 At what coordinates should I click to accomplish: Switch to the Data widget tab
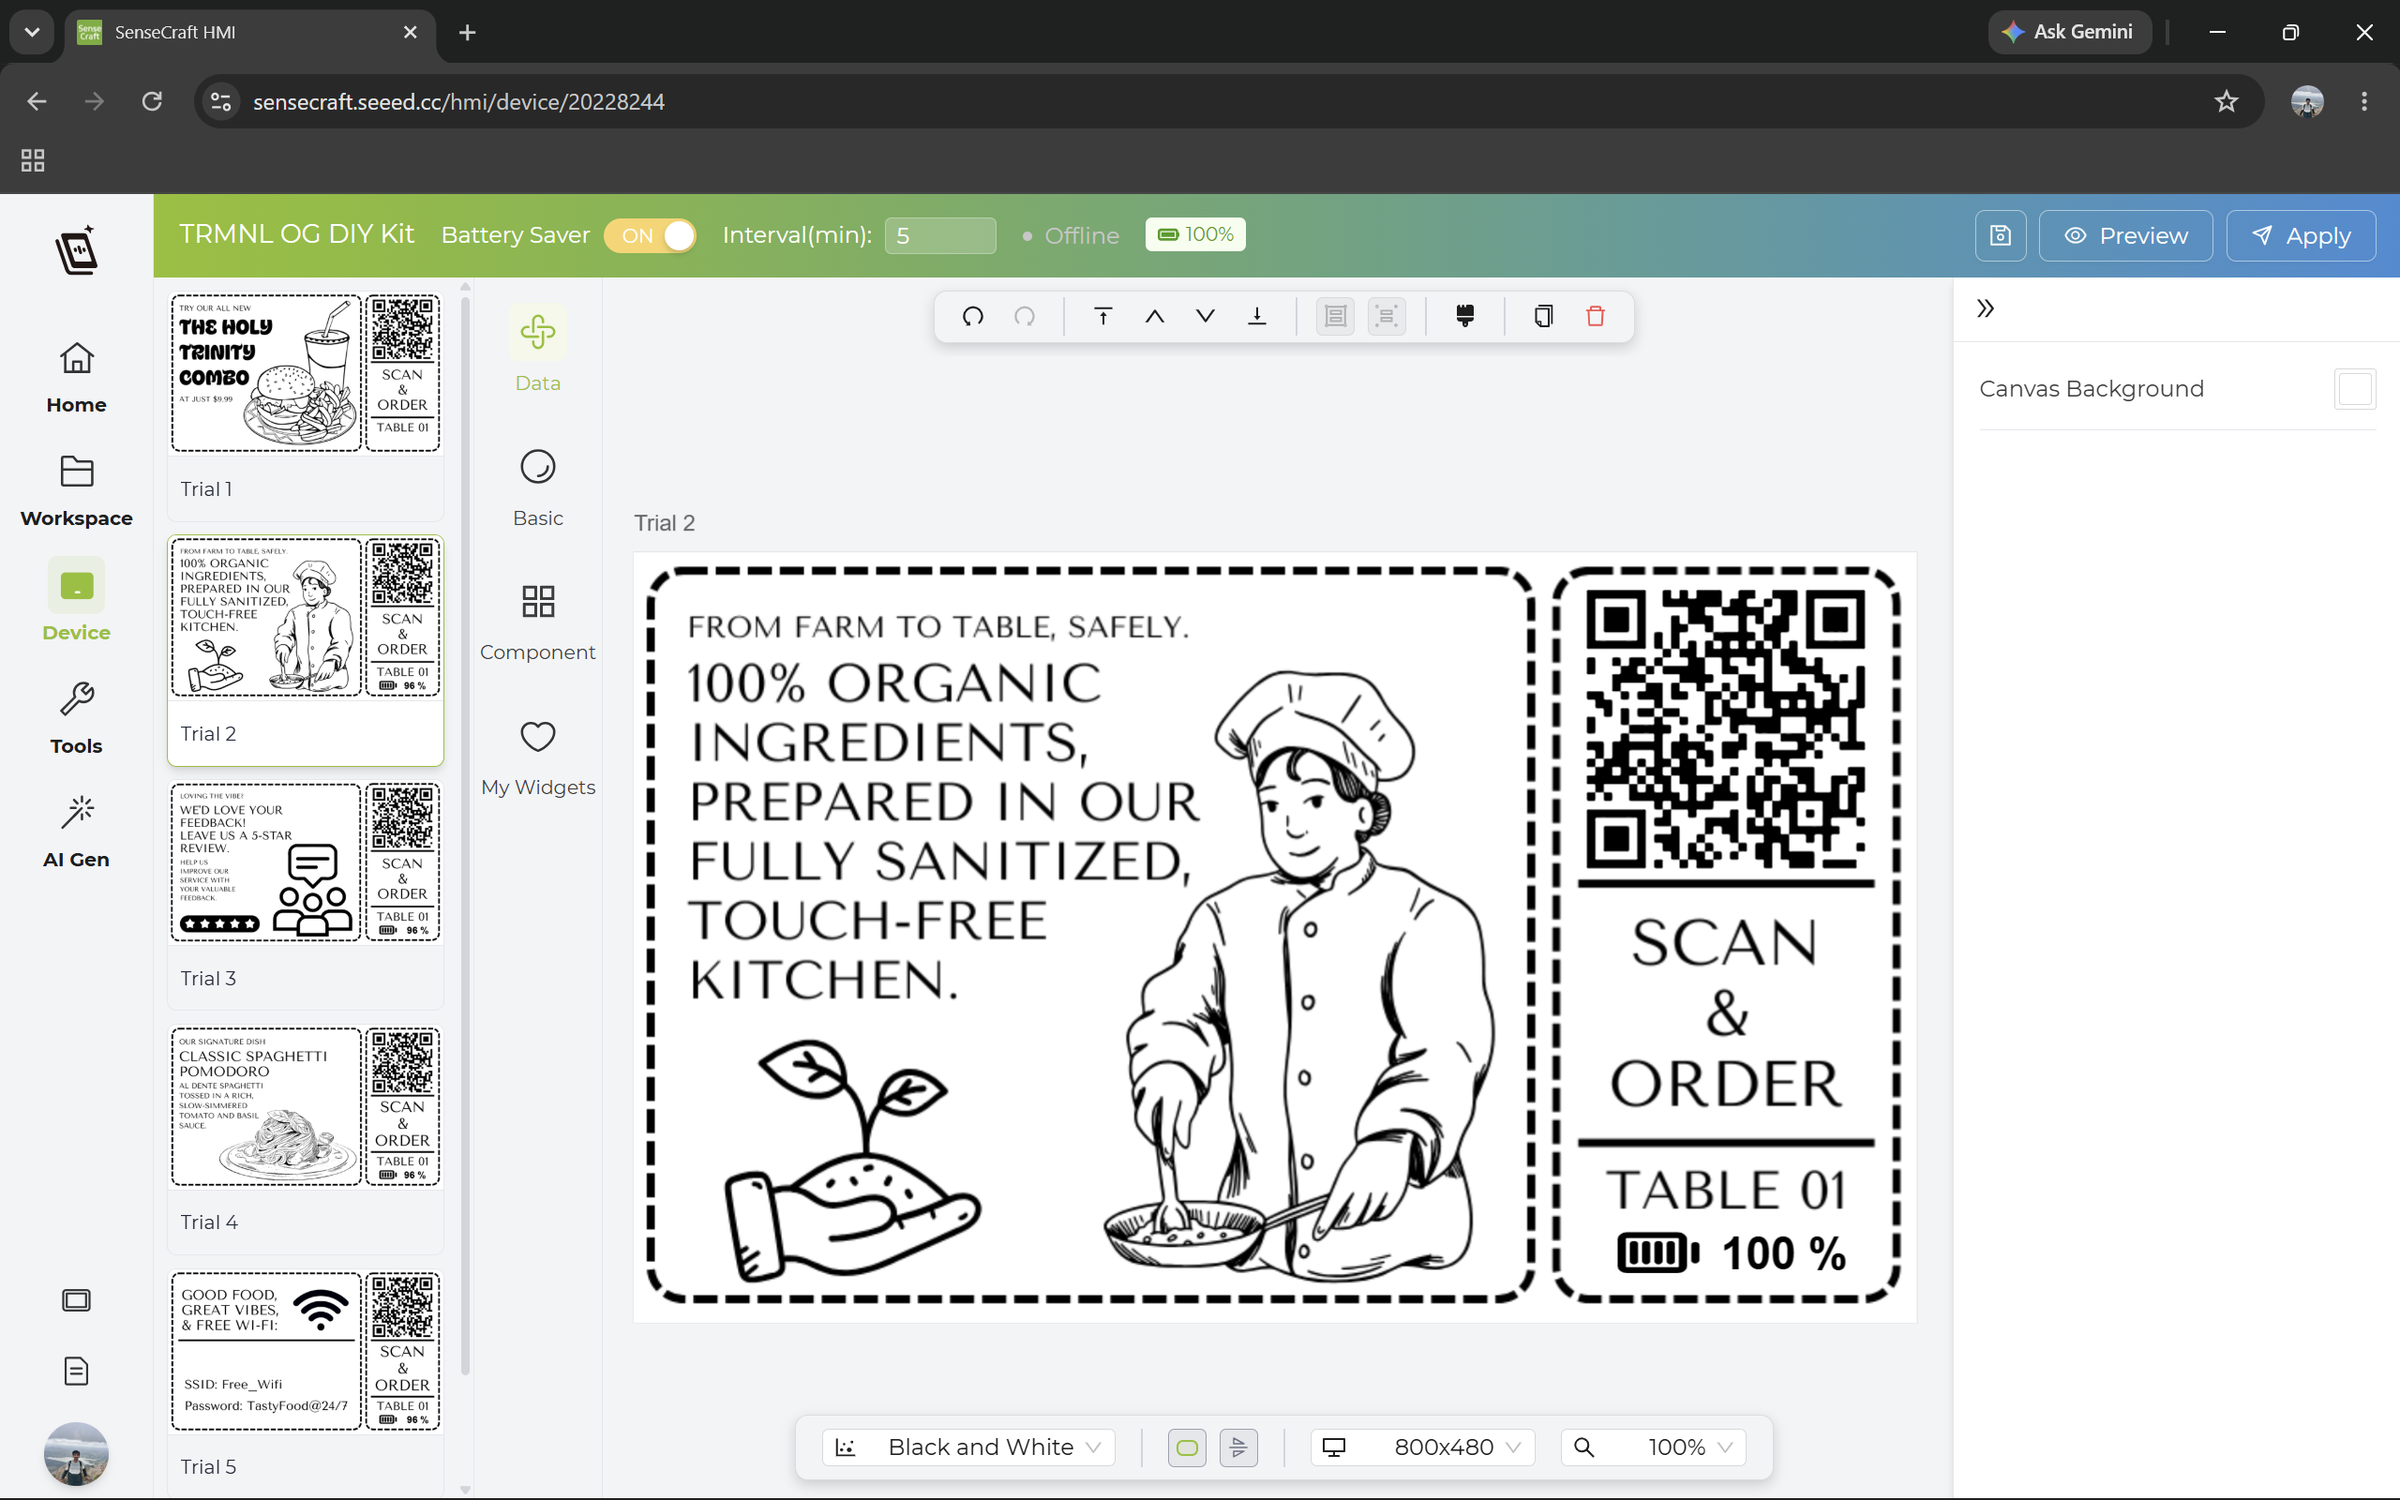pyautogui.click(x=537, y=349)
